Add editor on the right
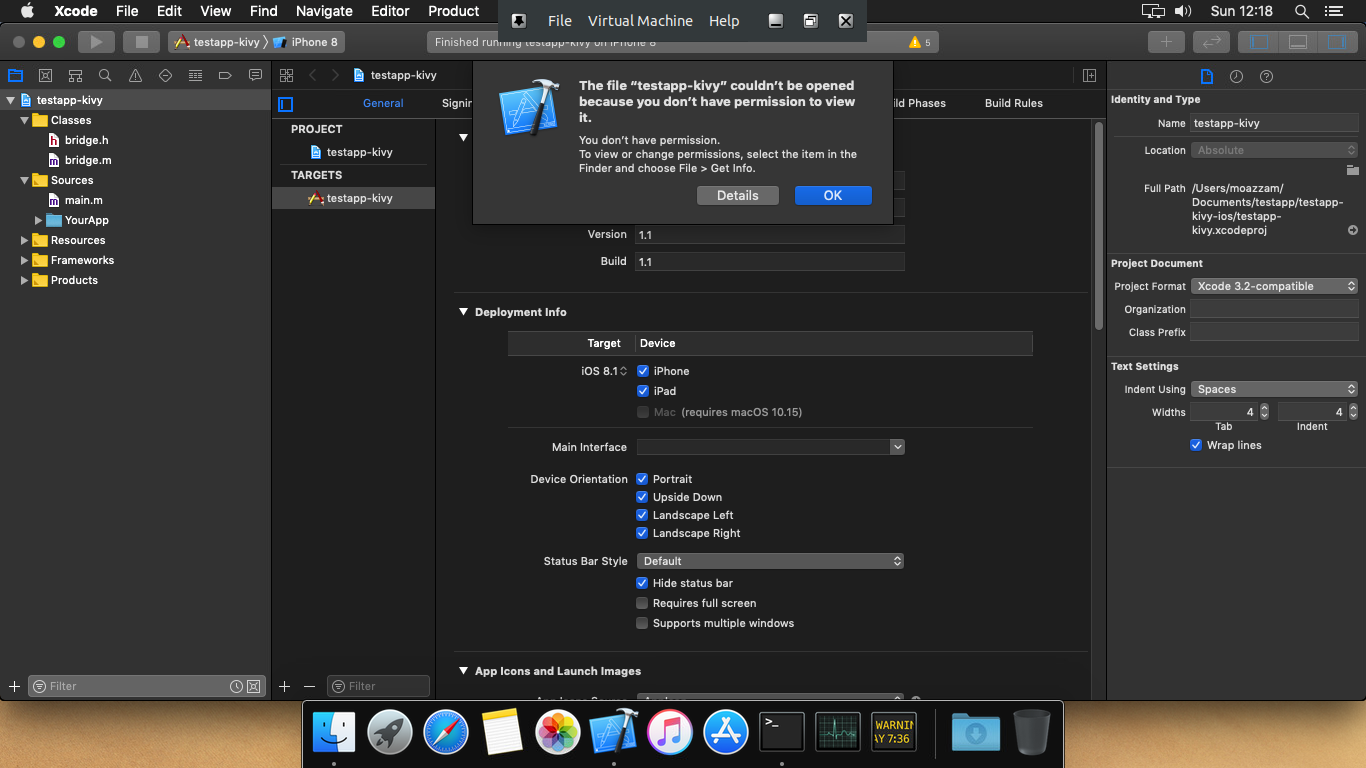This screenshot has height=768, width=1366. pos(1089,75)
